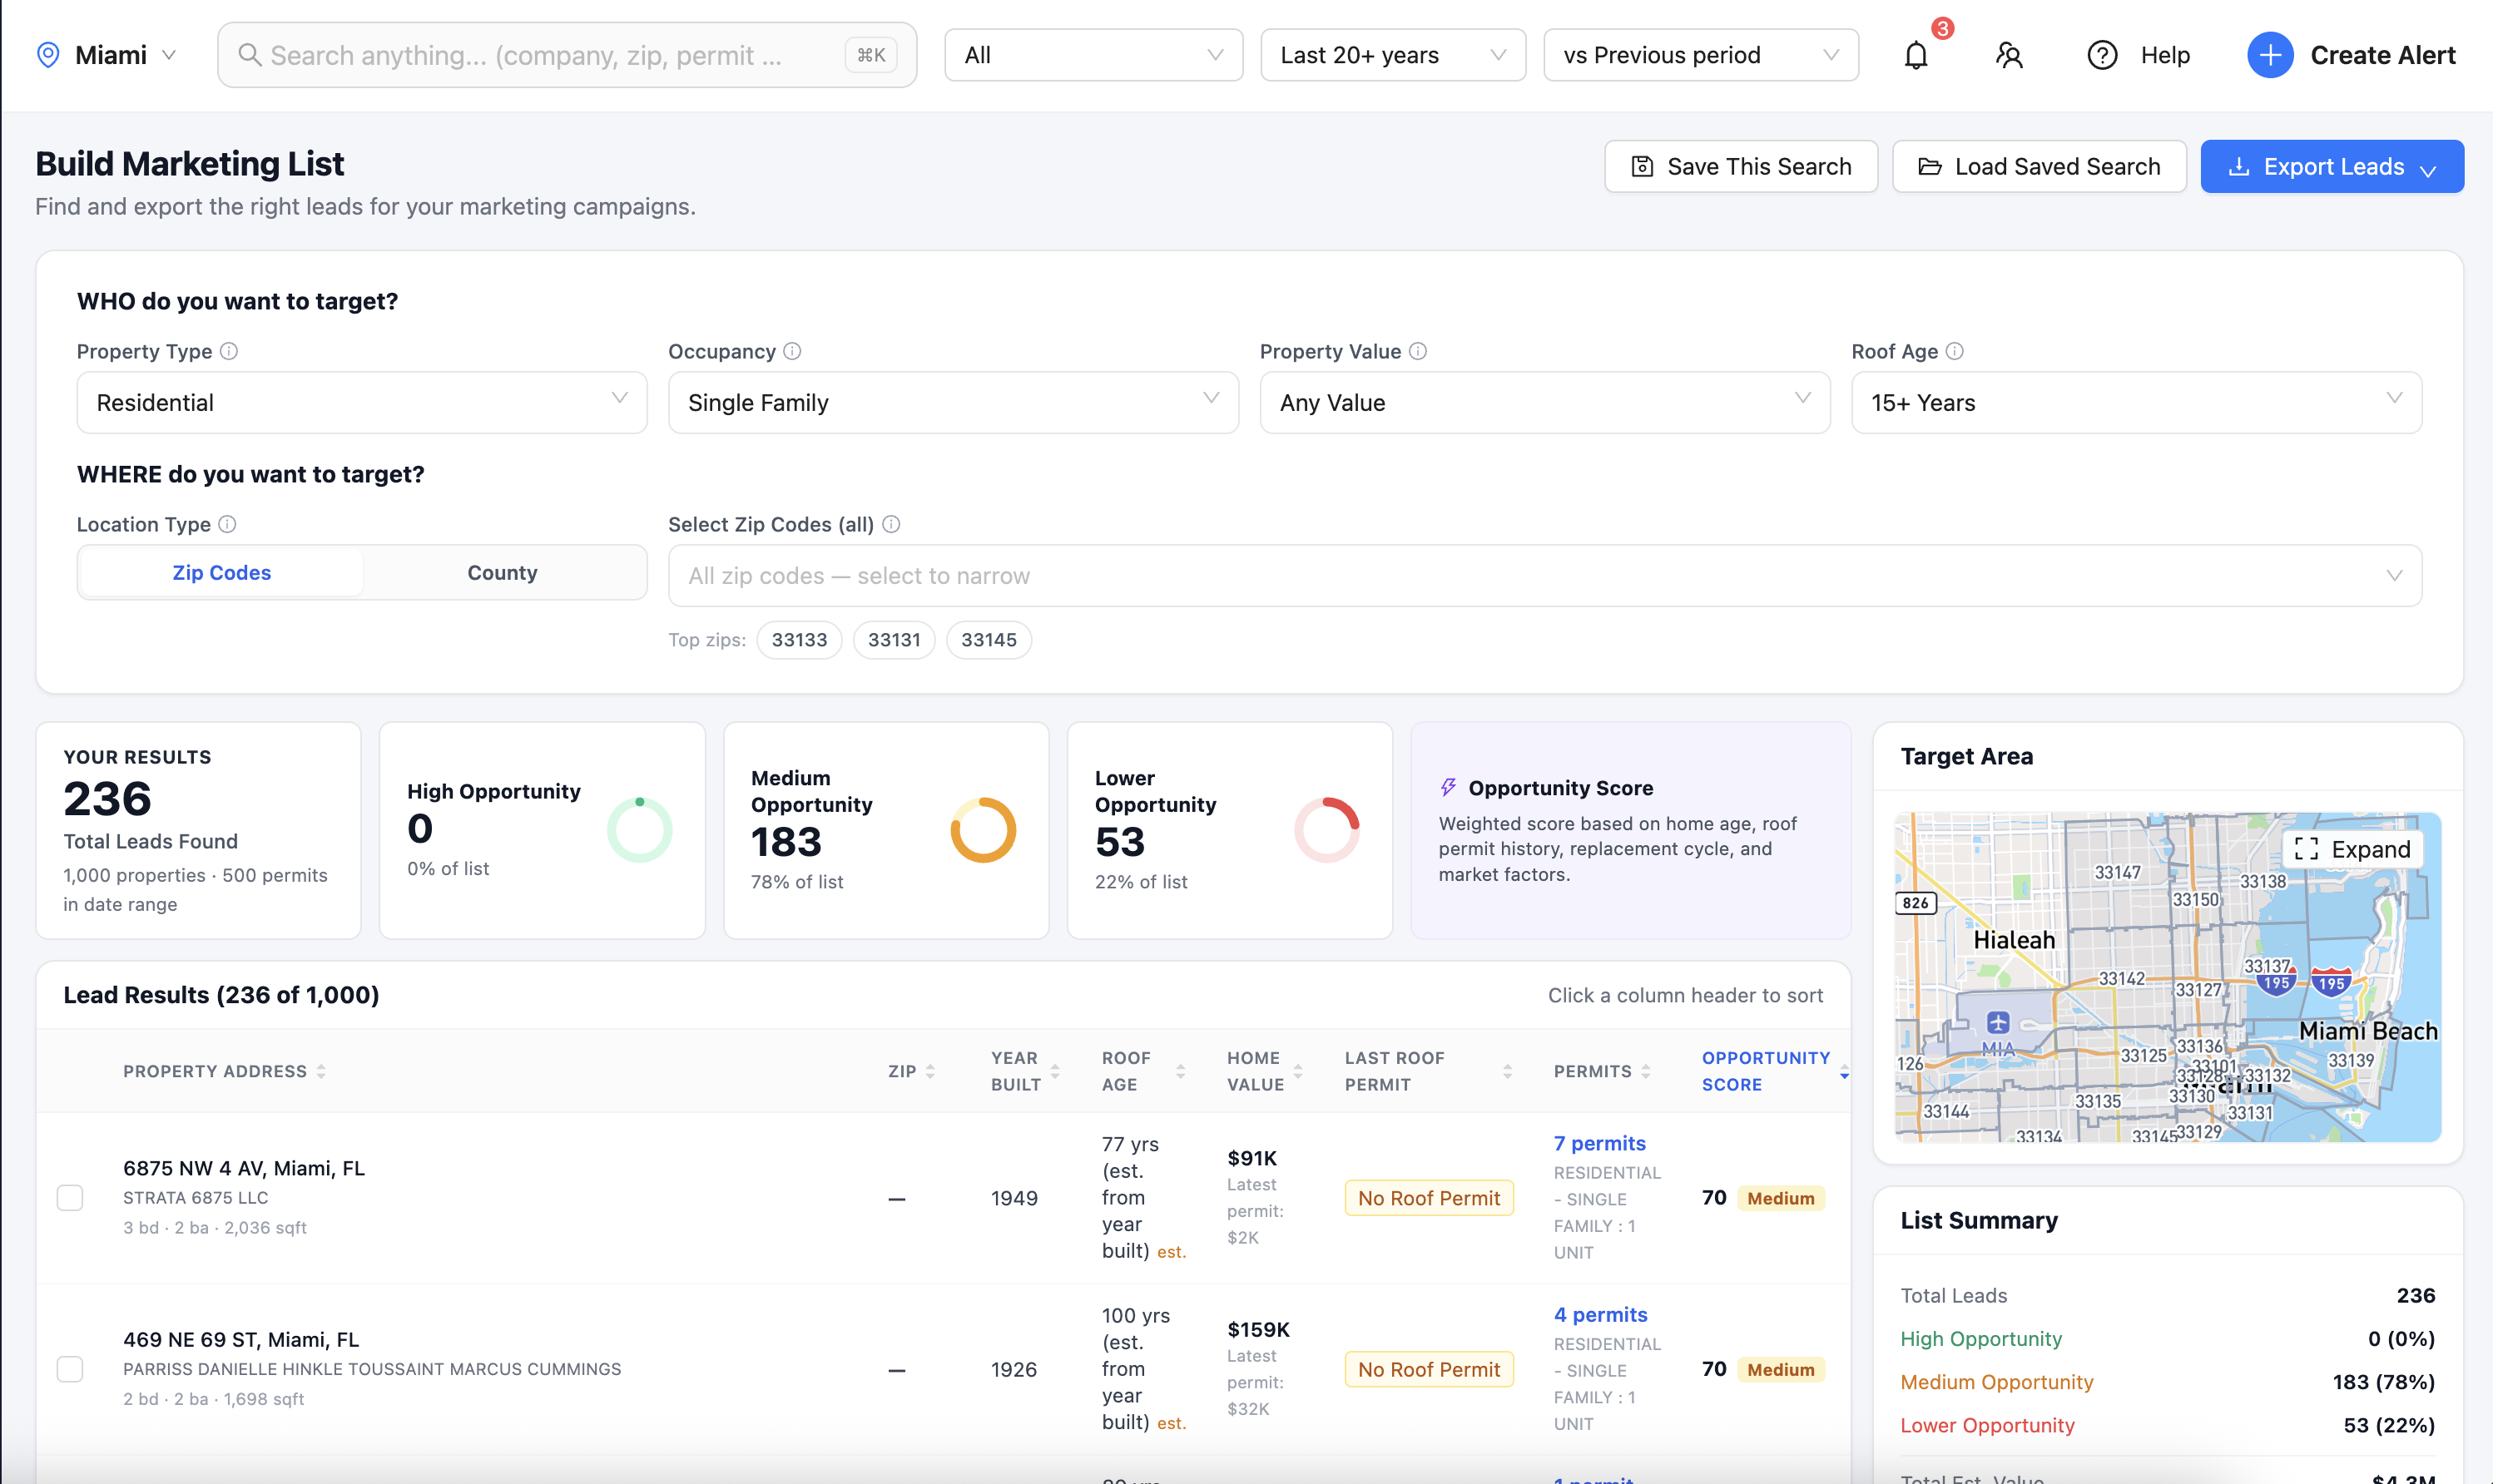Sort by Last Roof Permit arrows icon
Image resolution: width=2493 pixels, height=1484 pixels.
1507,1071
